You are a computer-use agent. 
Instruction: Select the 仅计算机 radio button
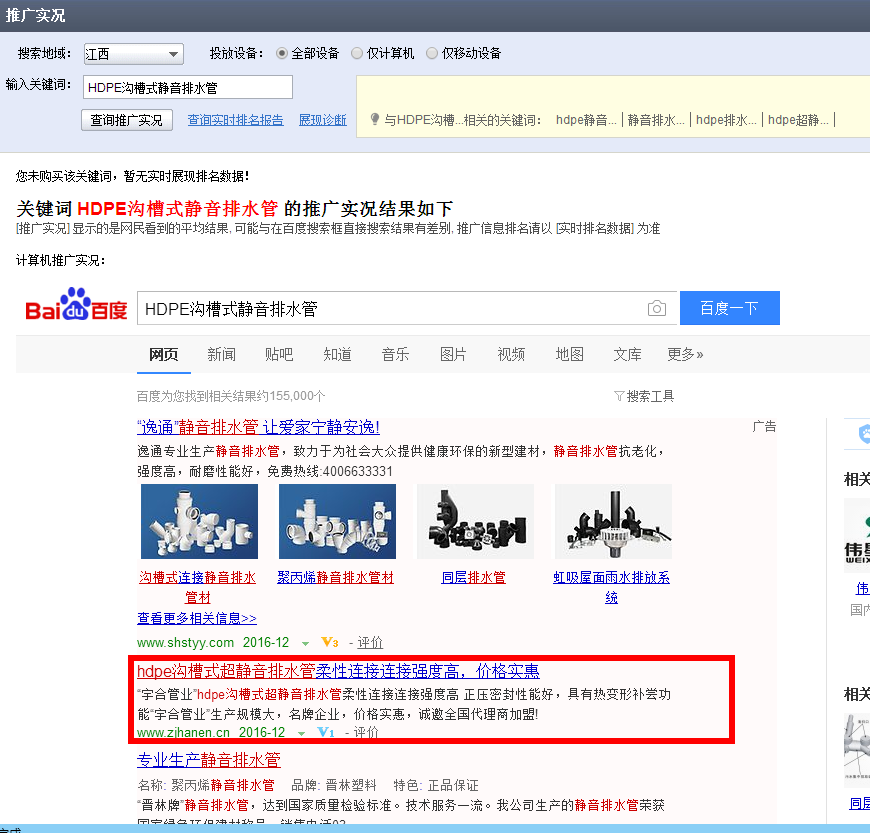357,53
